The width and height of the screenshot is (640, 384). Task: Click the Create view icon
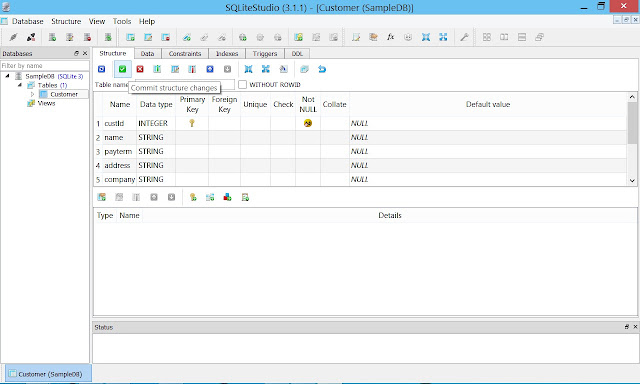click(x=298, y=37)
